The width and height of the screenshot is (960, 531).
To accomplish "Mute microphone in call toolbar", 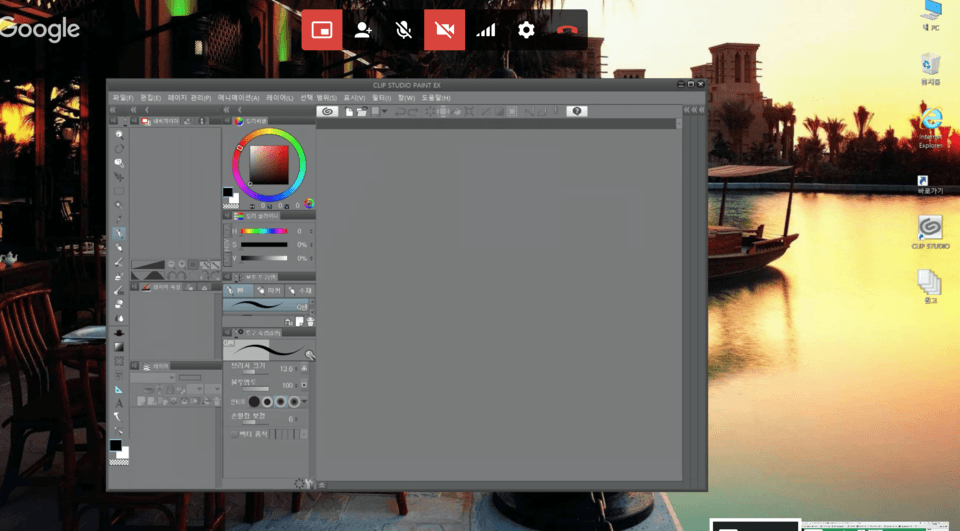I will 403,29.
